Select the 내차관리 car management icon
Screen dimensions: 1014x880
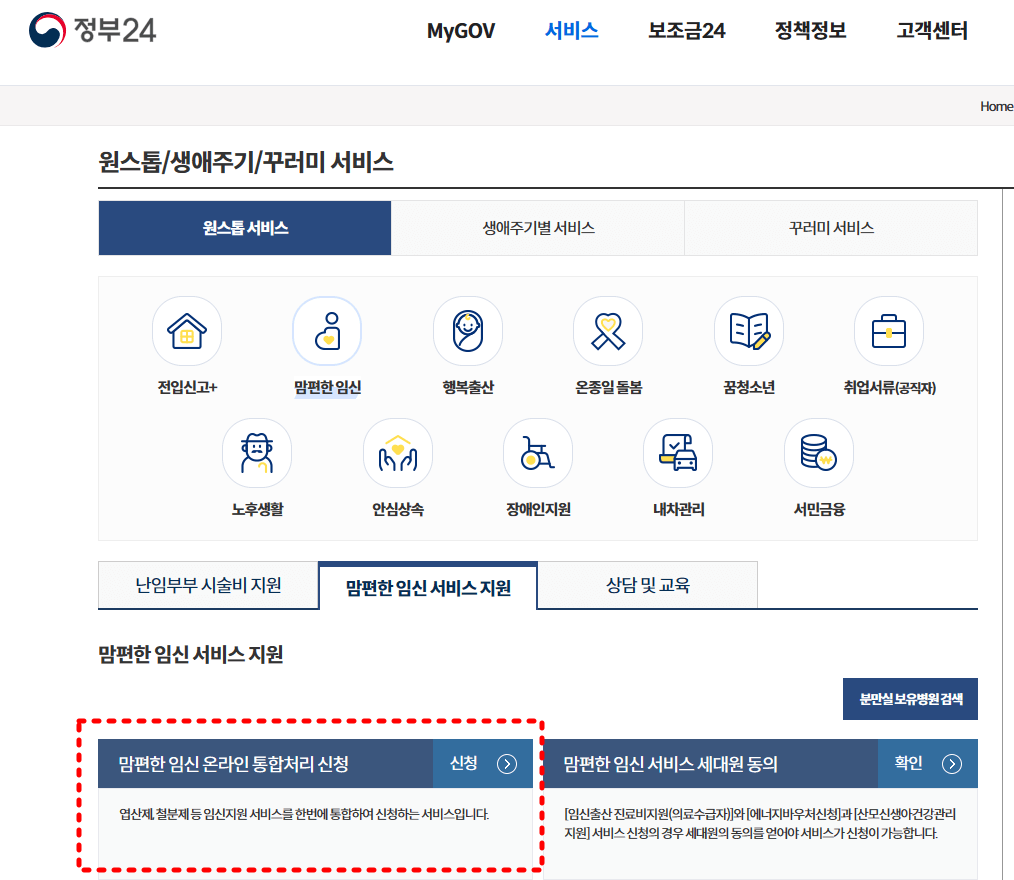[678, 452]
